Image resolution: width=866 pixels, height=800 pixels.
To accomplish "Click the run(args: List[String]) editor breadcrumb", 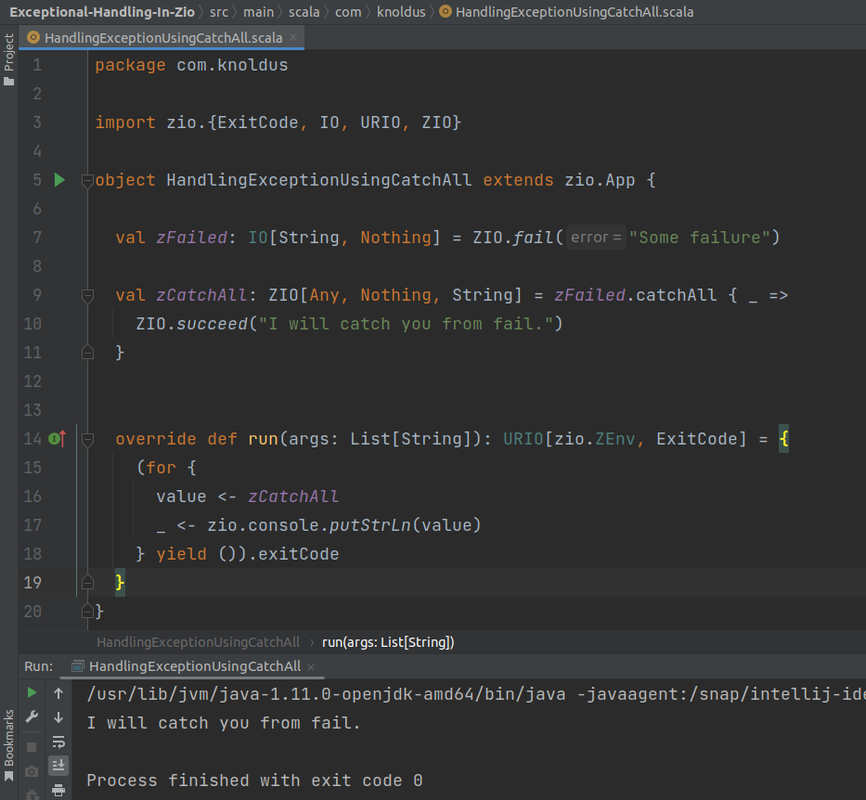I will tap(388, 642).
